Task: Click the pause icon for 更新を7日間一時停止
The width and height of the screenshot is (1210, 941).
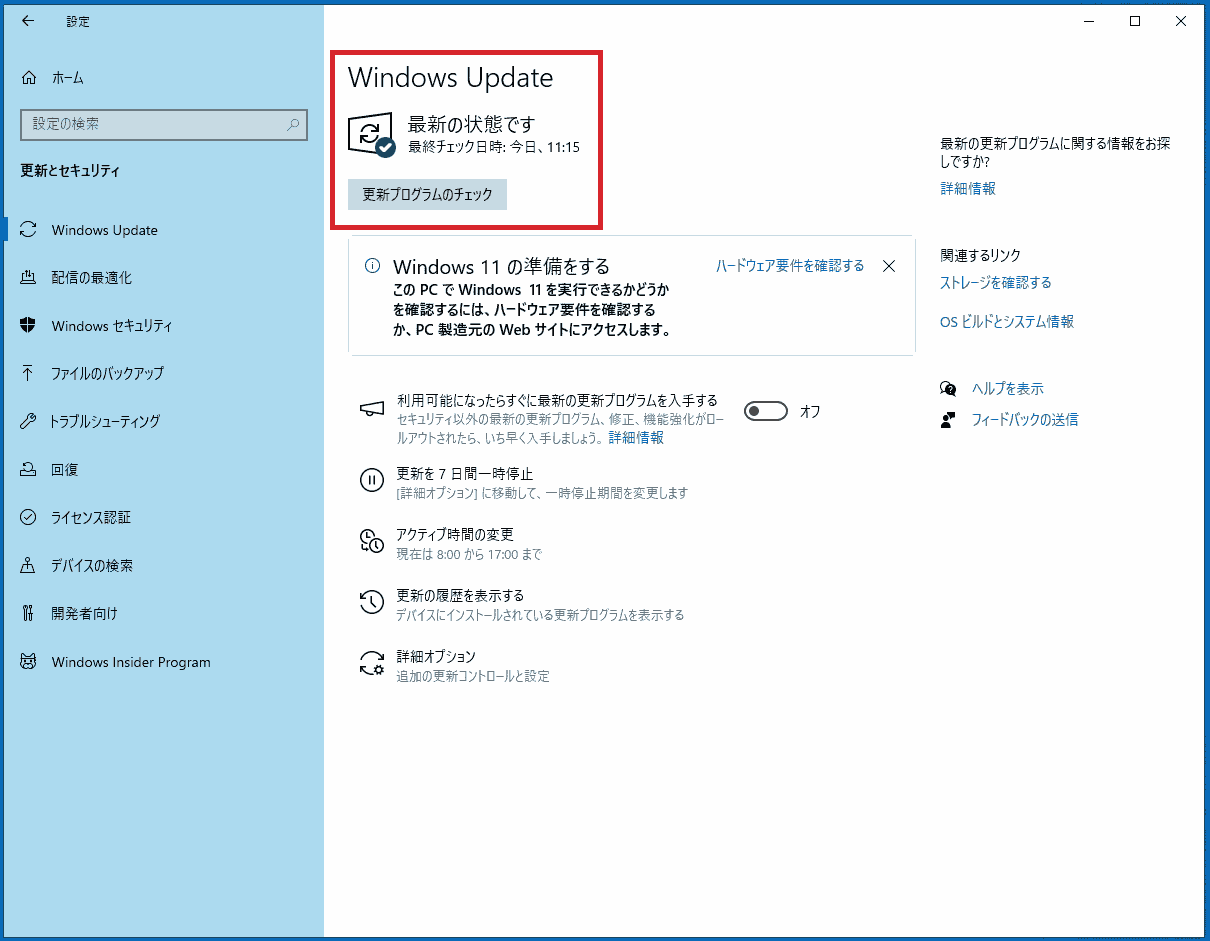Action: [372, 480]
